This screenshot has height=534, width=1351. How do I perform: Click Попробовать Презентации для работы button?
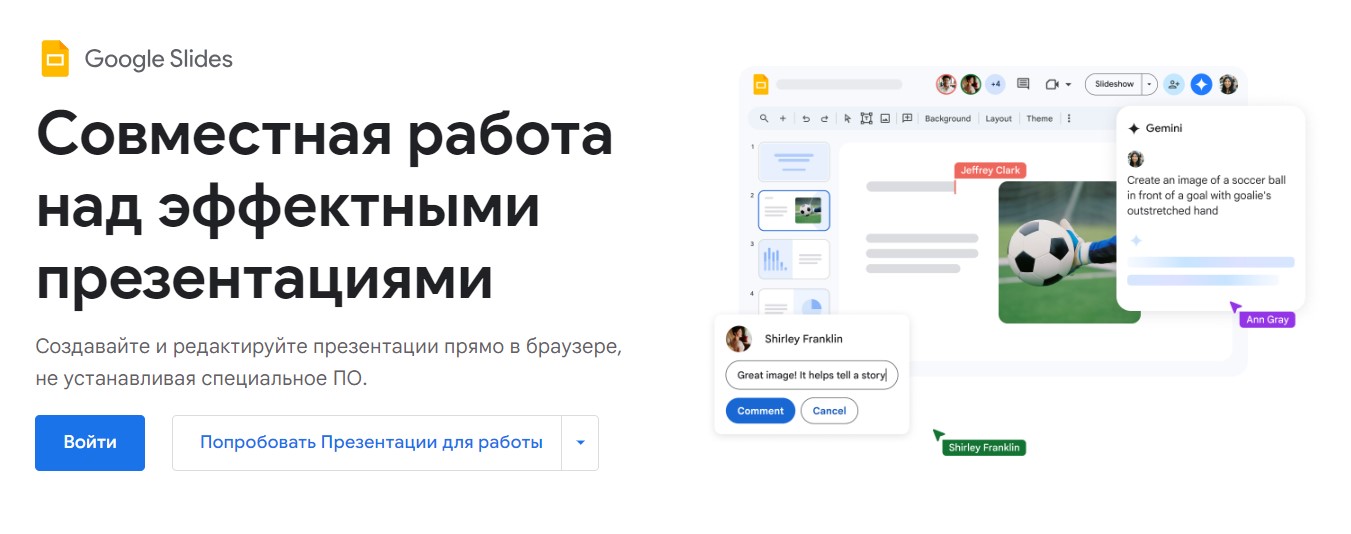point(371,443)
